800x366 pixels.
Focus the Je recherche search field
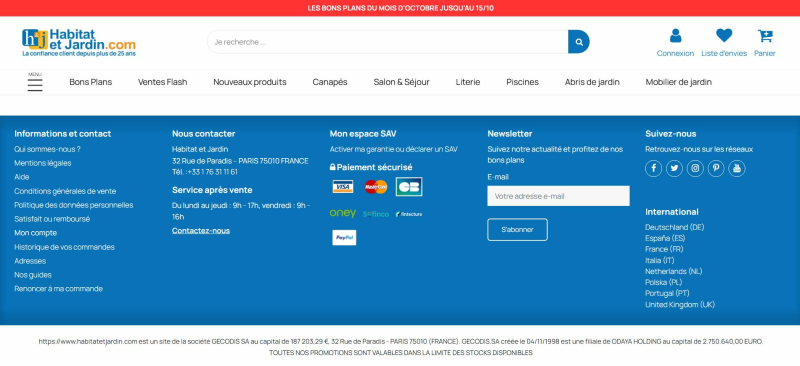coord(388,42)
